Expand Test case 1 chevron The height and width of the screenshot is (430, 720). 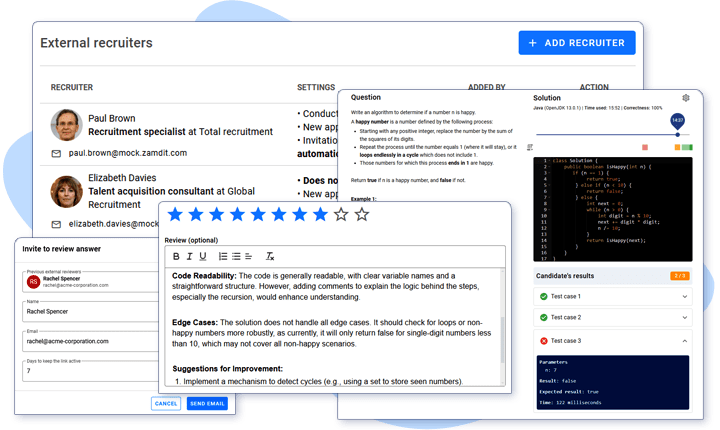pos(685,297)
